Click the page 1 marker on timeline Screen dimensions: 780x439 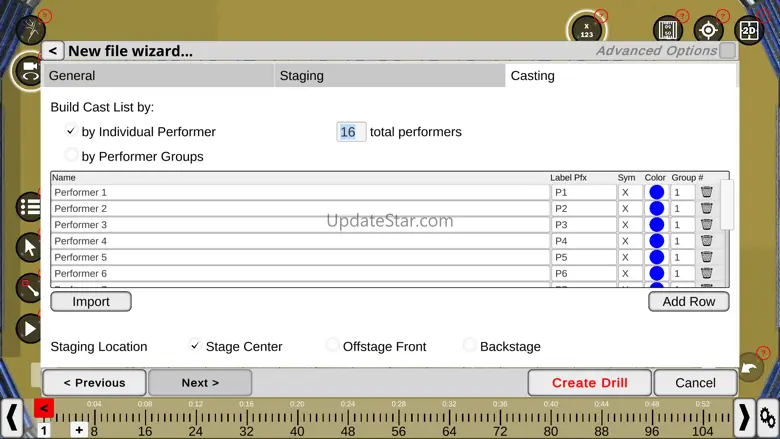tap(44, 431)
